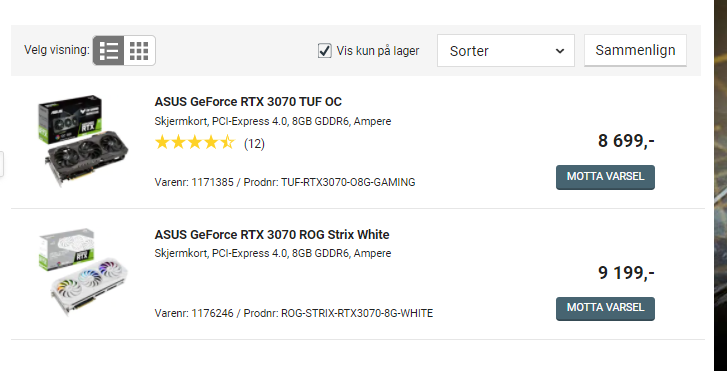The width and height of the screenshot is (727, 371).
Task: Click MOTTA VARSEL for the 8 699,- card
Action: click(x=605, y=177)
